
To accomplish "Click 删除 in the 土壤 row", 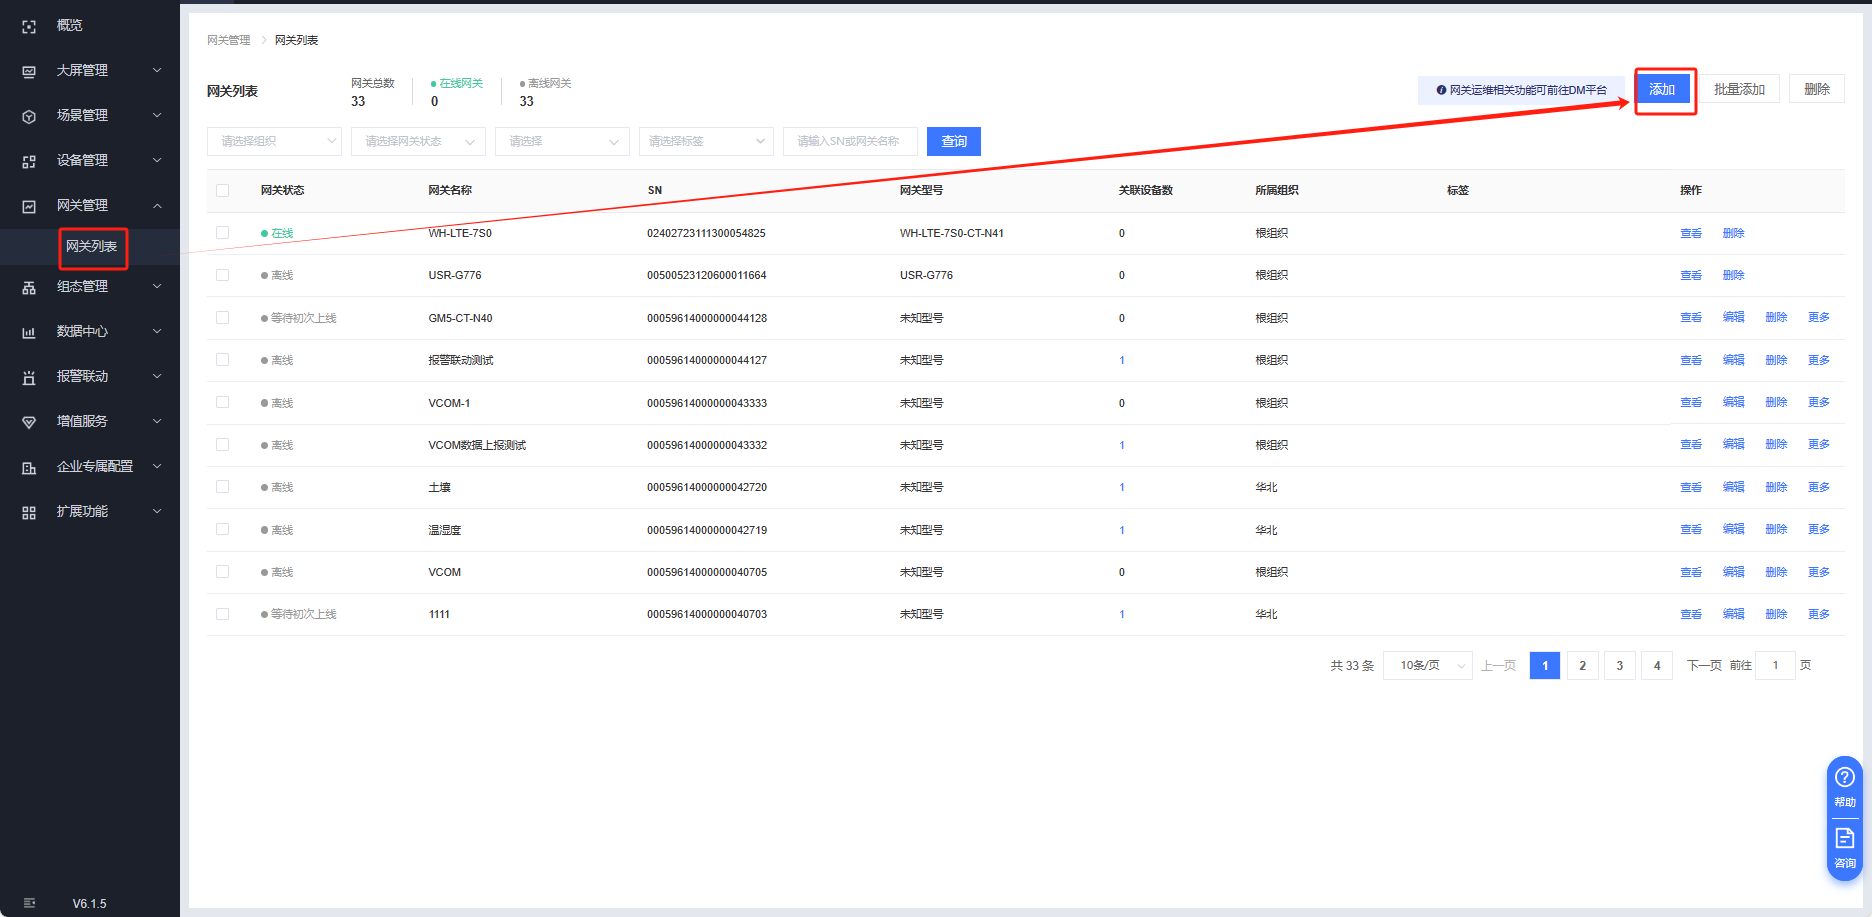I will click(1776, 487).
